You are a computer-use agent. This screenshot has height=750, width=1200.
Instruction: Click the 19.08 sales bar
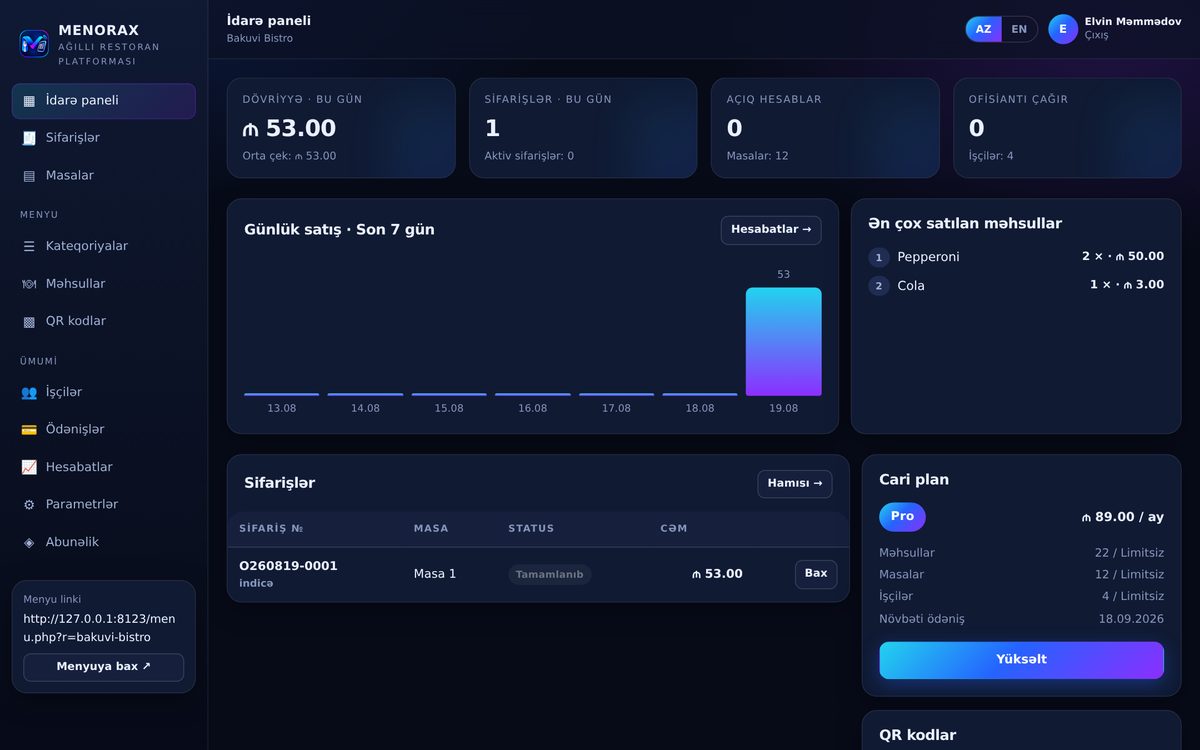(784, 342)
